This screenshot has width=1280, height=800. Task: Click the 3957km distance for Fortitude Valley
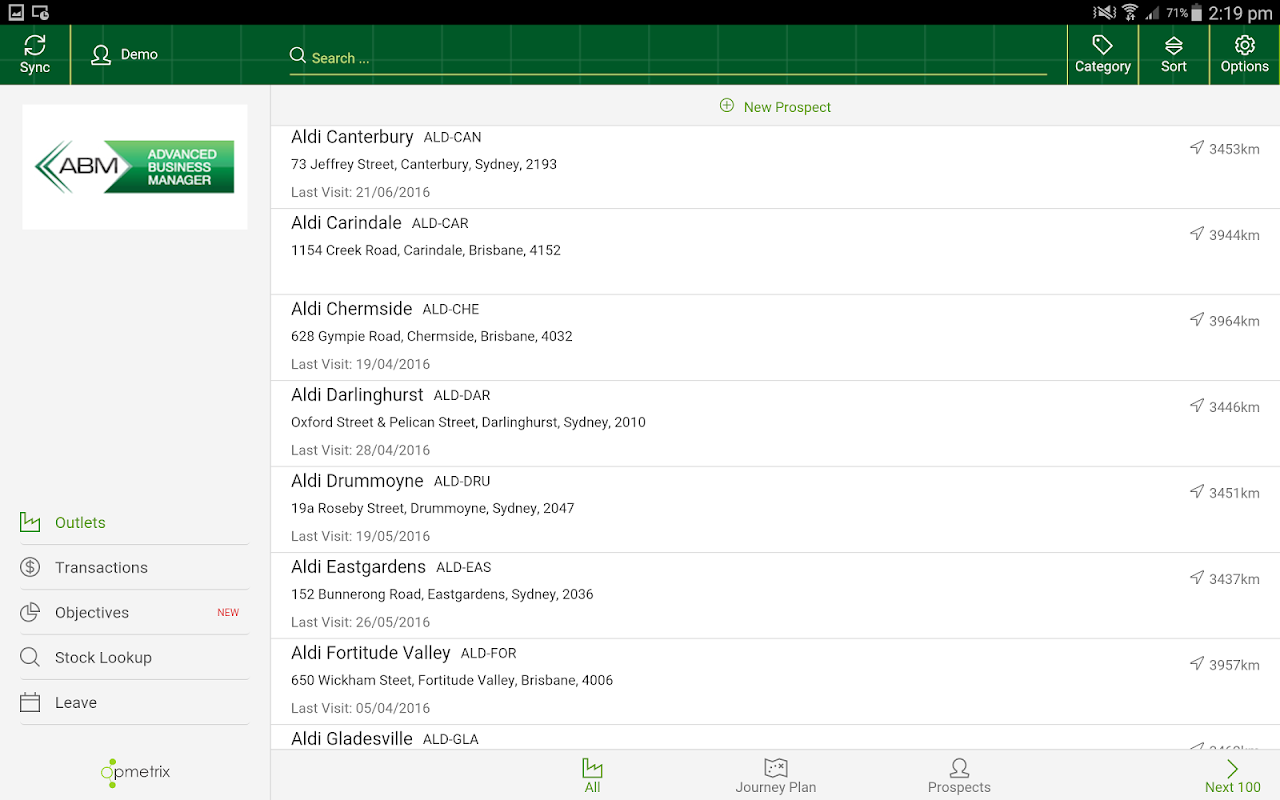(1234, 665)
